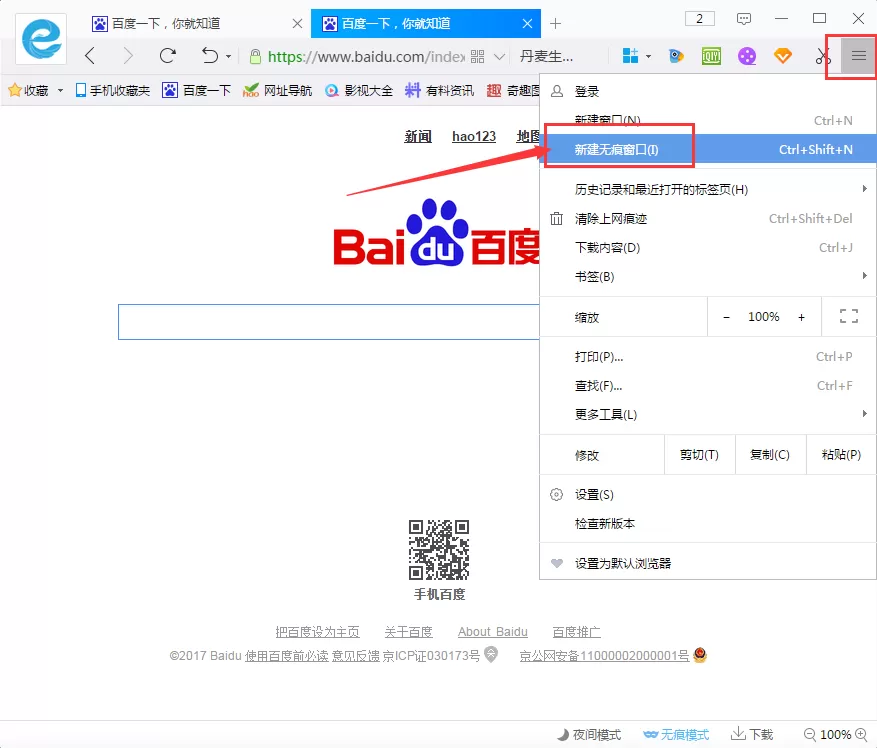This screenshot has width=877, height=748.
Task: Click the Baidu logo image
Action: click(437, 233)
